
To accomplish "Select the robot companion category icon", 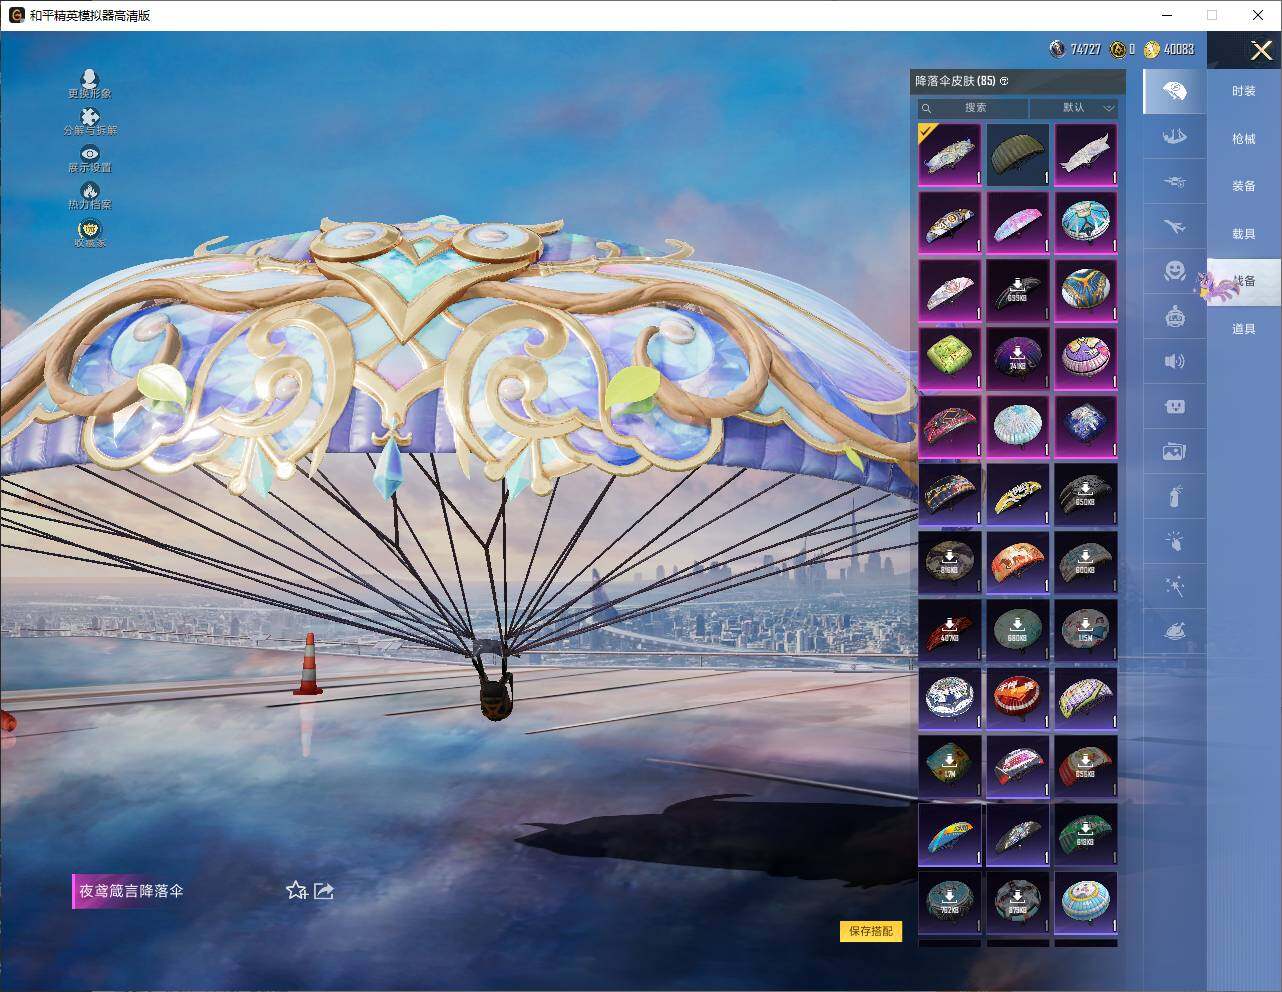I will coord(1175,317).
